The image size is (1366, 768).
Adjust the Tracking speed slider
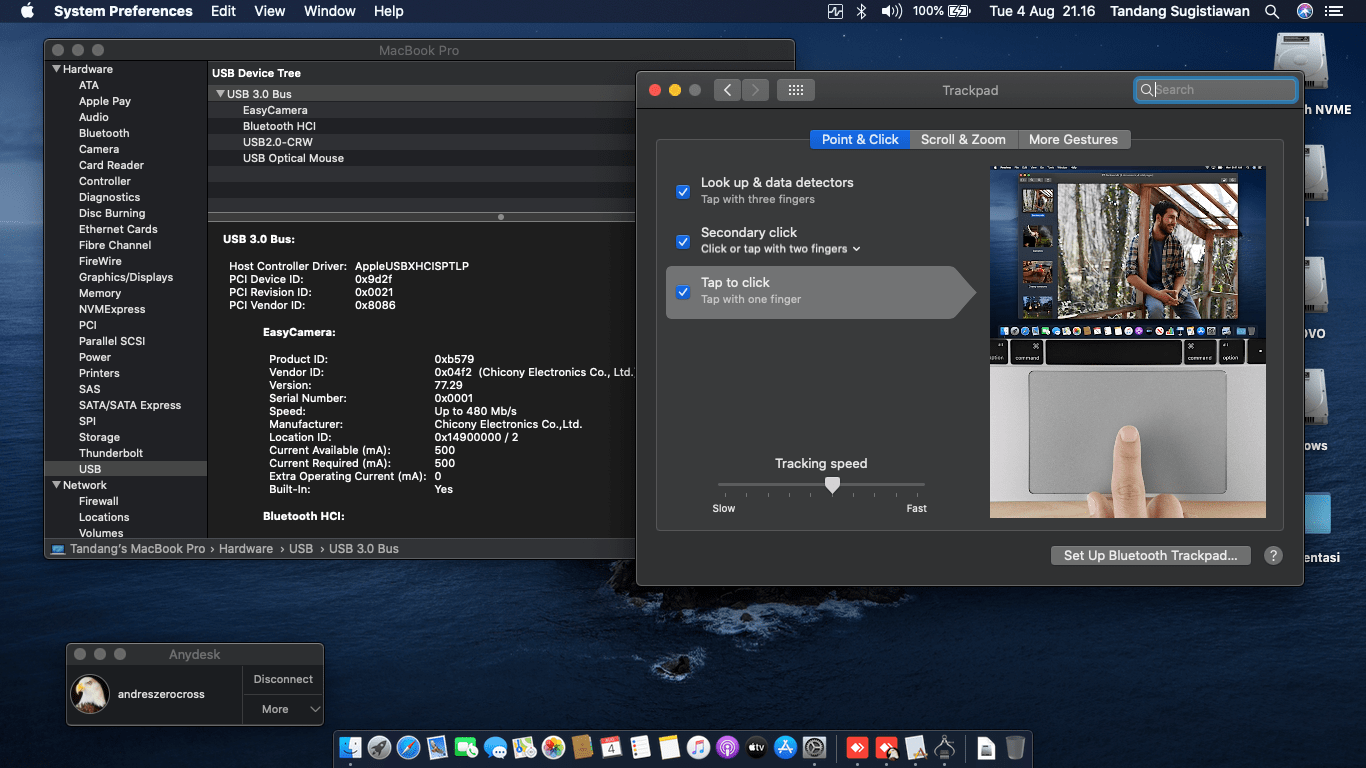(x=832, y=485)
